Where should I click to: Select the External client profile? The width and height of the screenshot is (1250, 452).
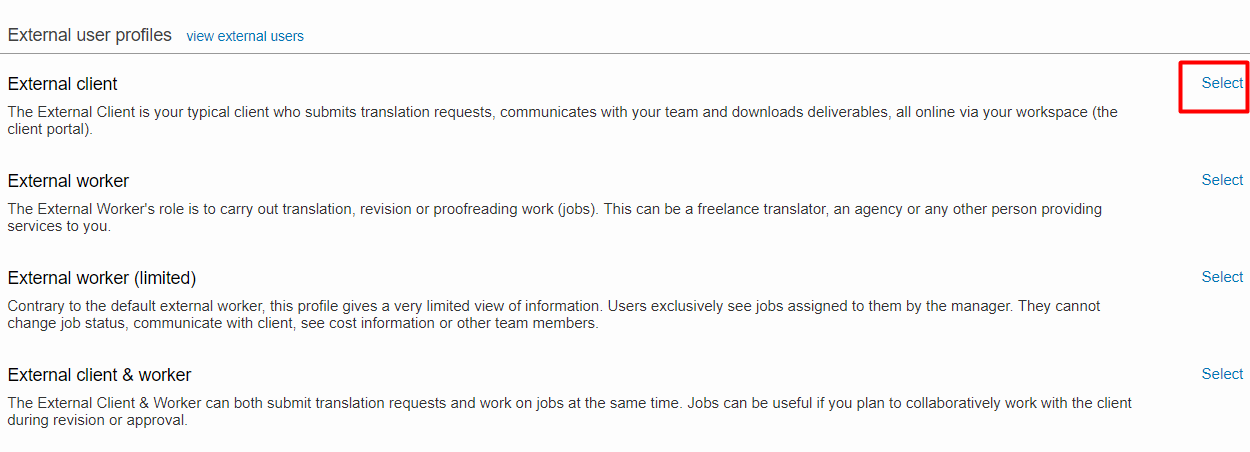tap(1222, 83)
